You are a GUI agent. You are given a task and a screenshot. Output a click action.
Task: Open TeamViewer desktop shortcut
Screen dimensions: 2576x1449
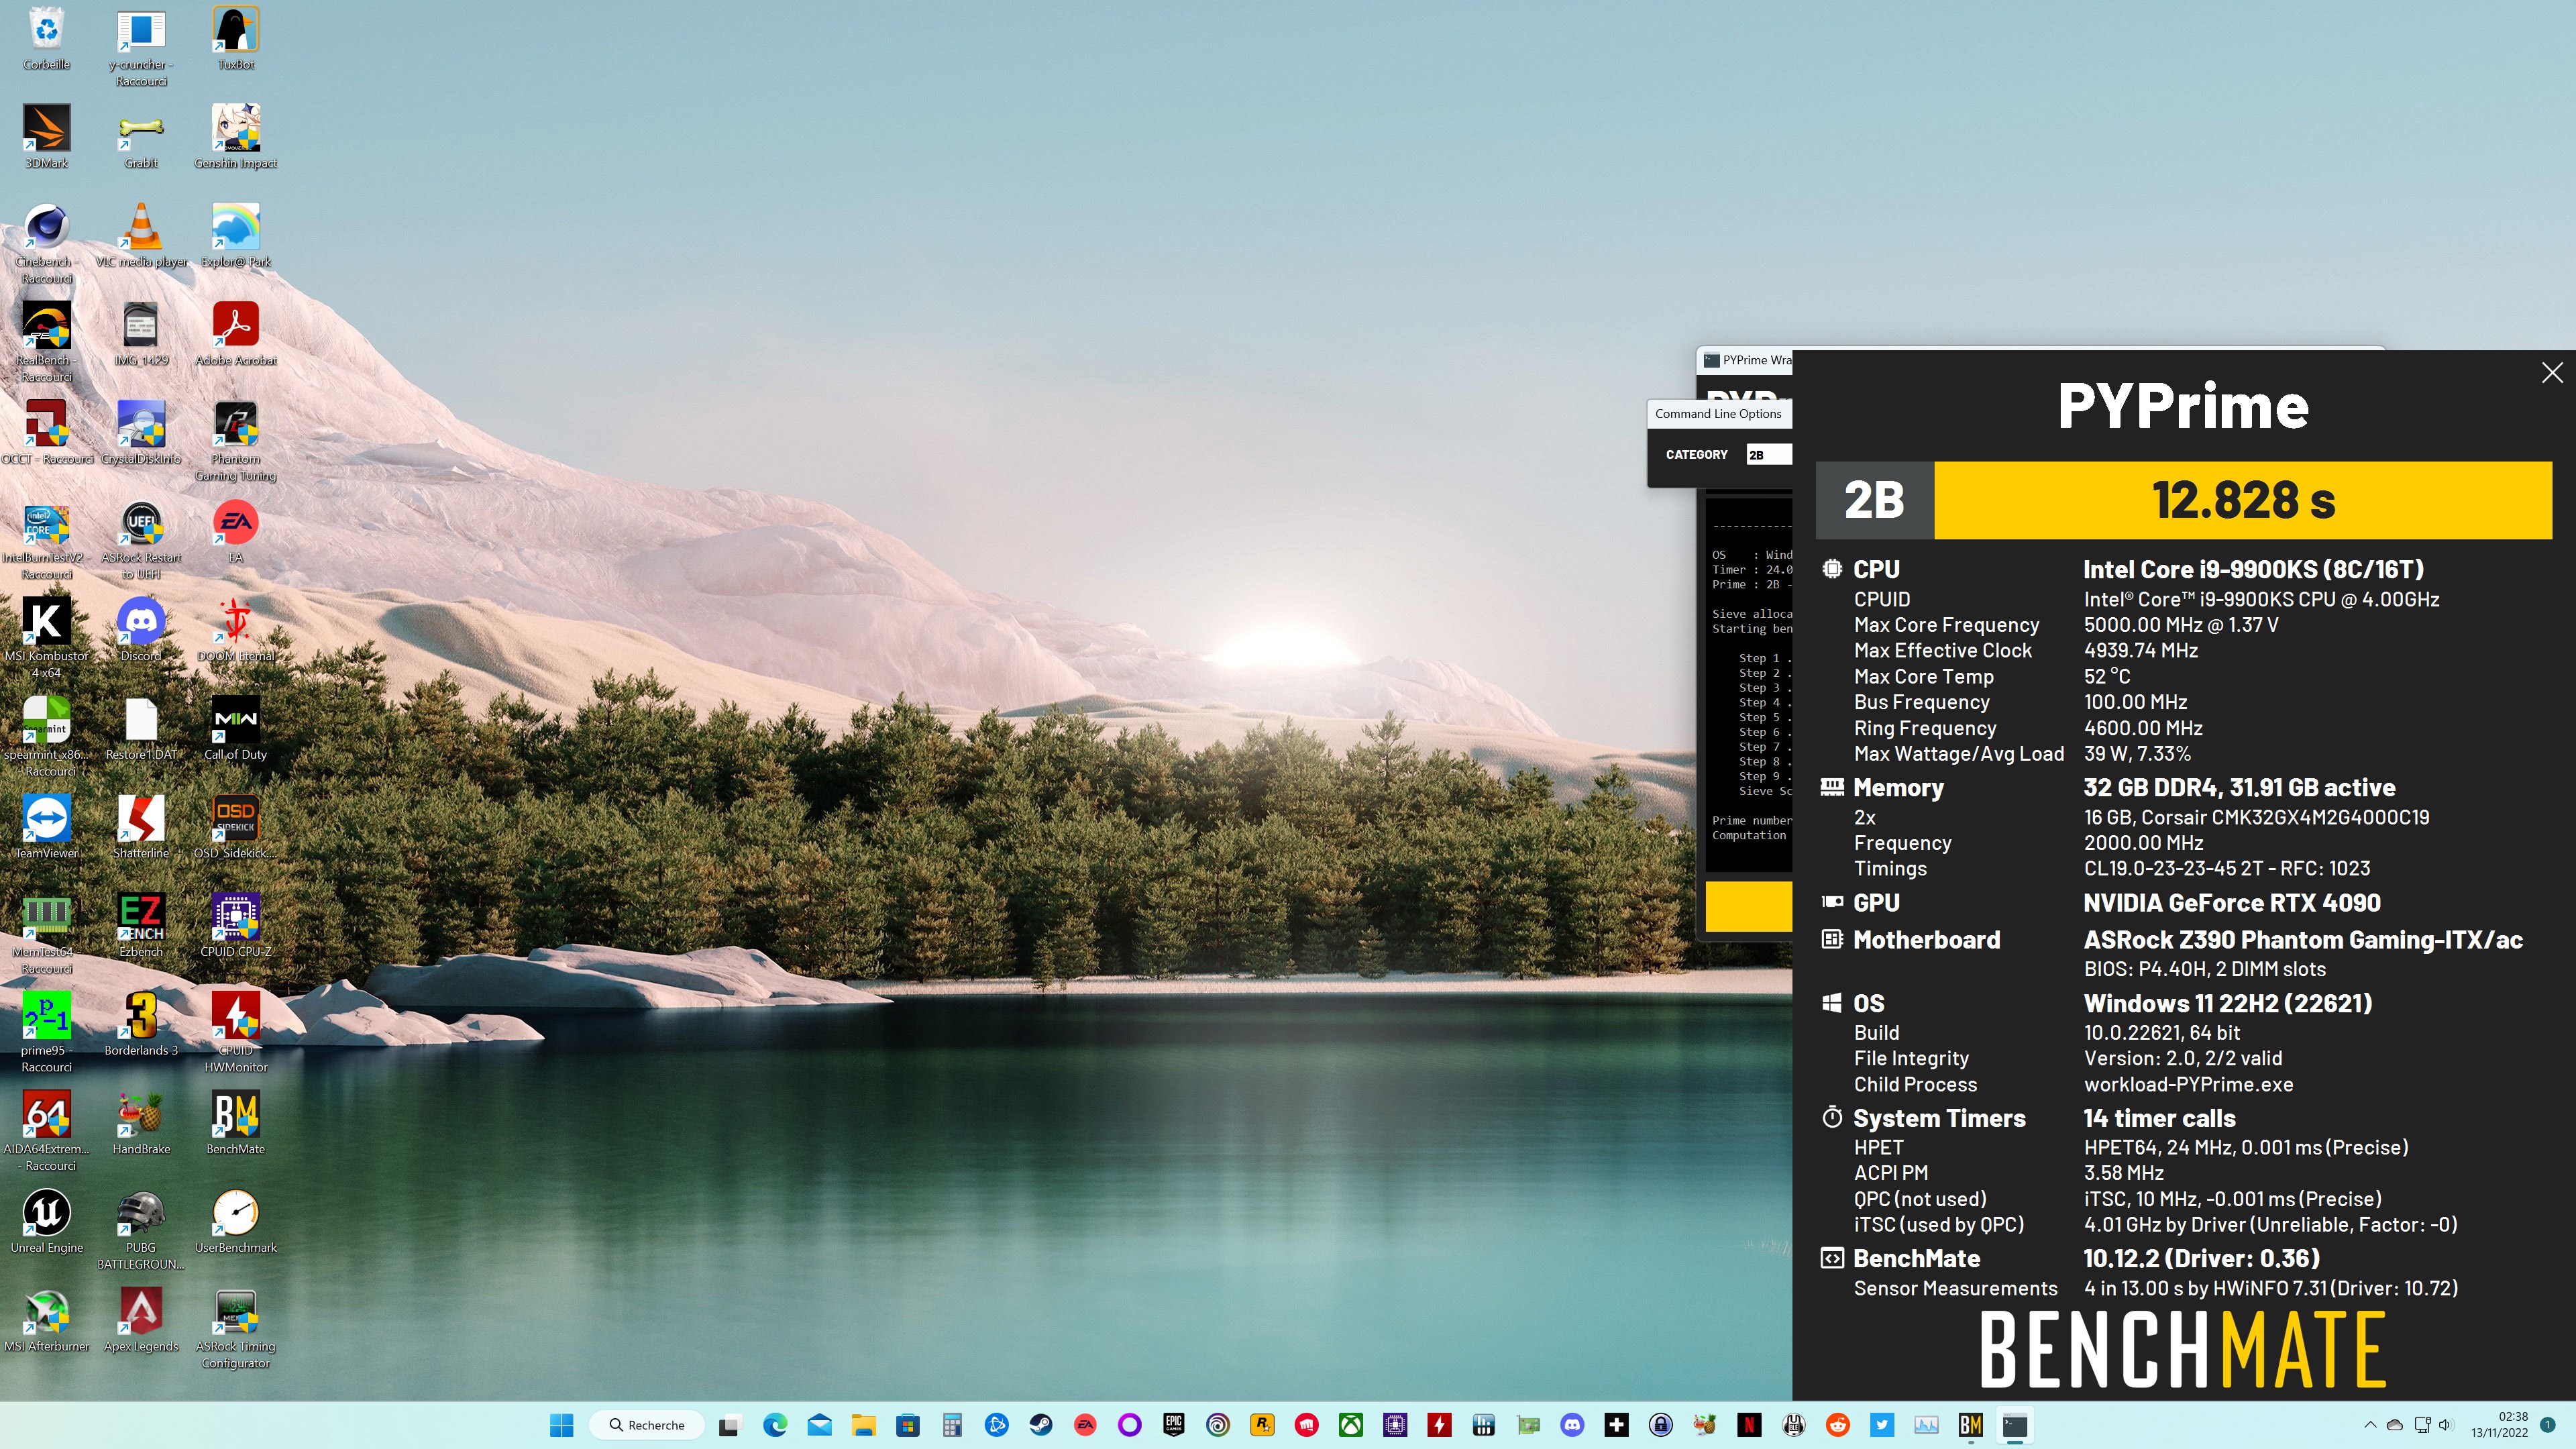pyautogui.click(x=46, y=827)
